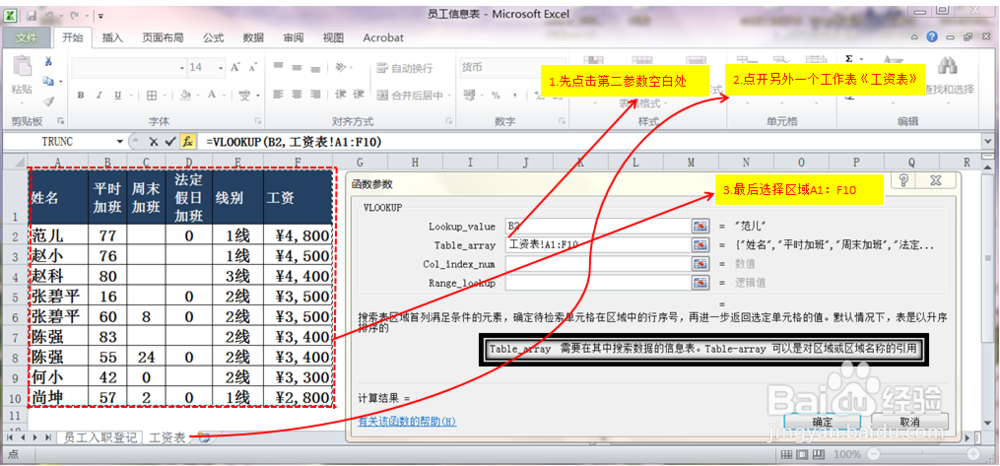The height and width of the screenshot is (466, 1000).
Task: Center text horizontally in cell
Action: tap(297, 95)
